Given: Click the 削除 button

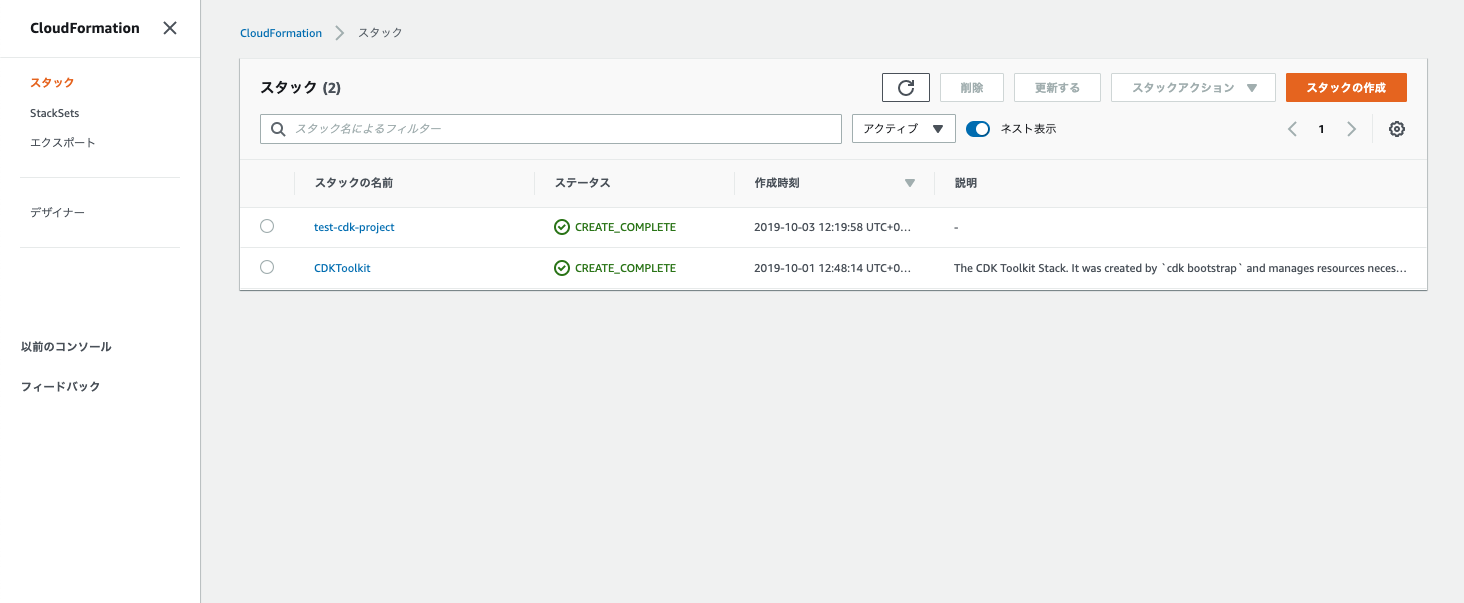Looking at the screenshot, I should [972, 88].
